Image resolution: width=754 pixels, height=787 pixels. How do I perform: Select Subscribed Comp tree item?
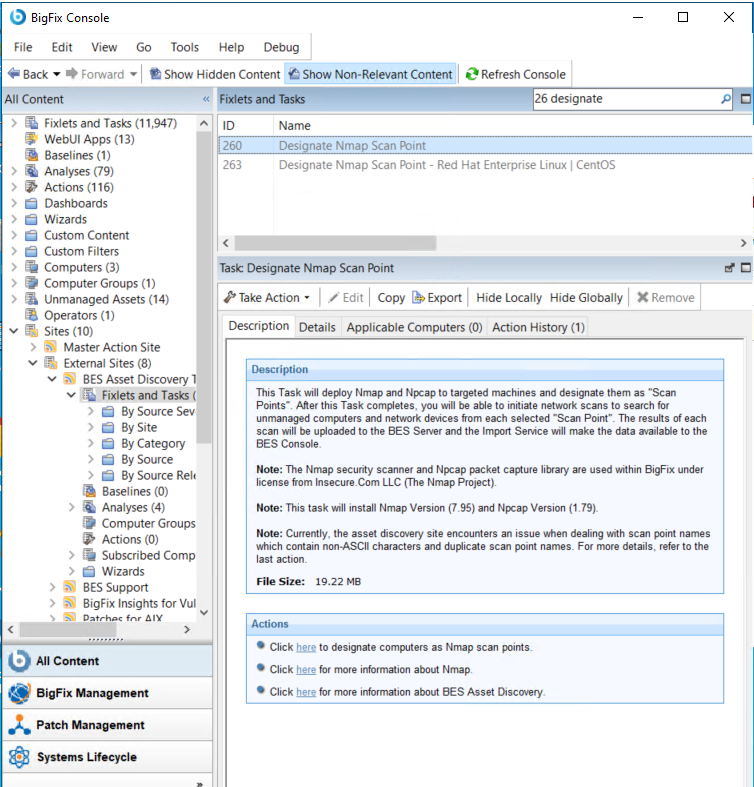pyautogui.click(x=148, y=555)
